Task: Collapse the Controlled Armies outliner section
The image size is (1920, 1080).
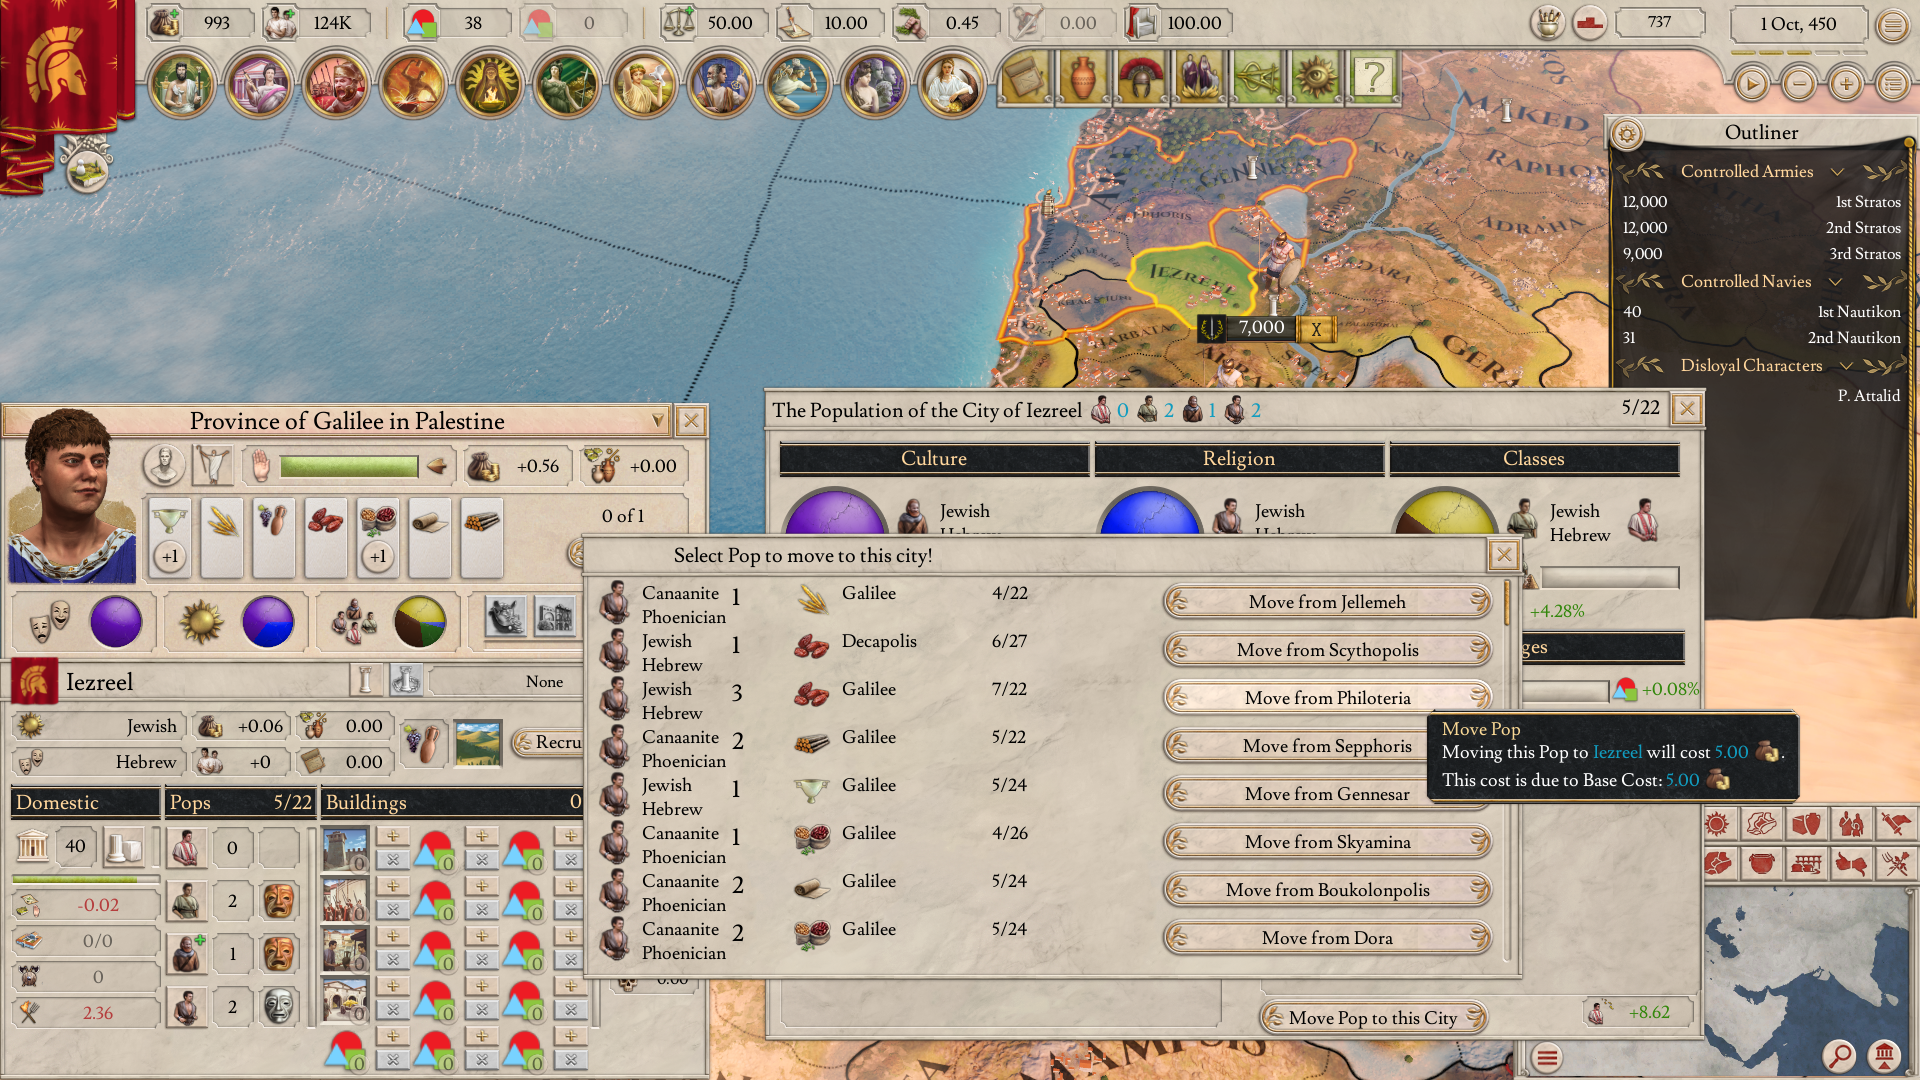Action: coord(1837,172)
